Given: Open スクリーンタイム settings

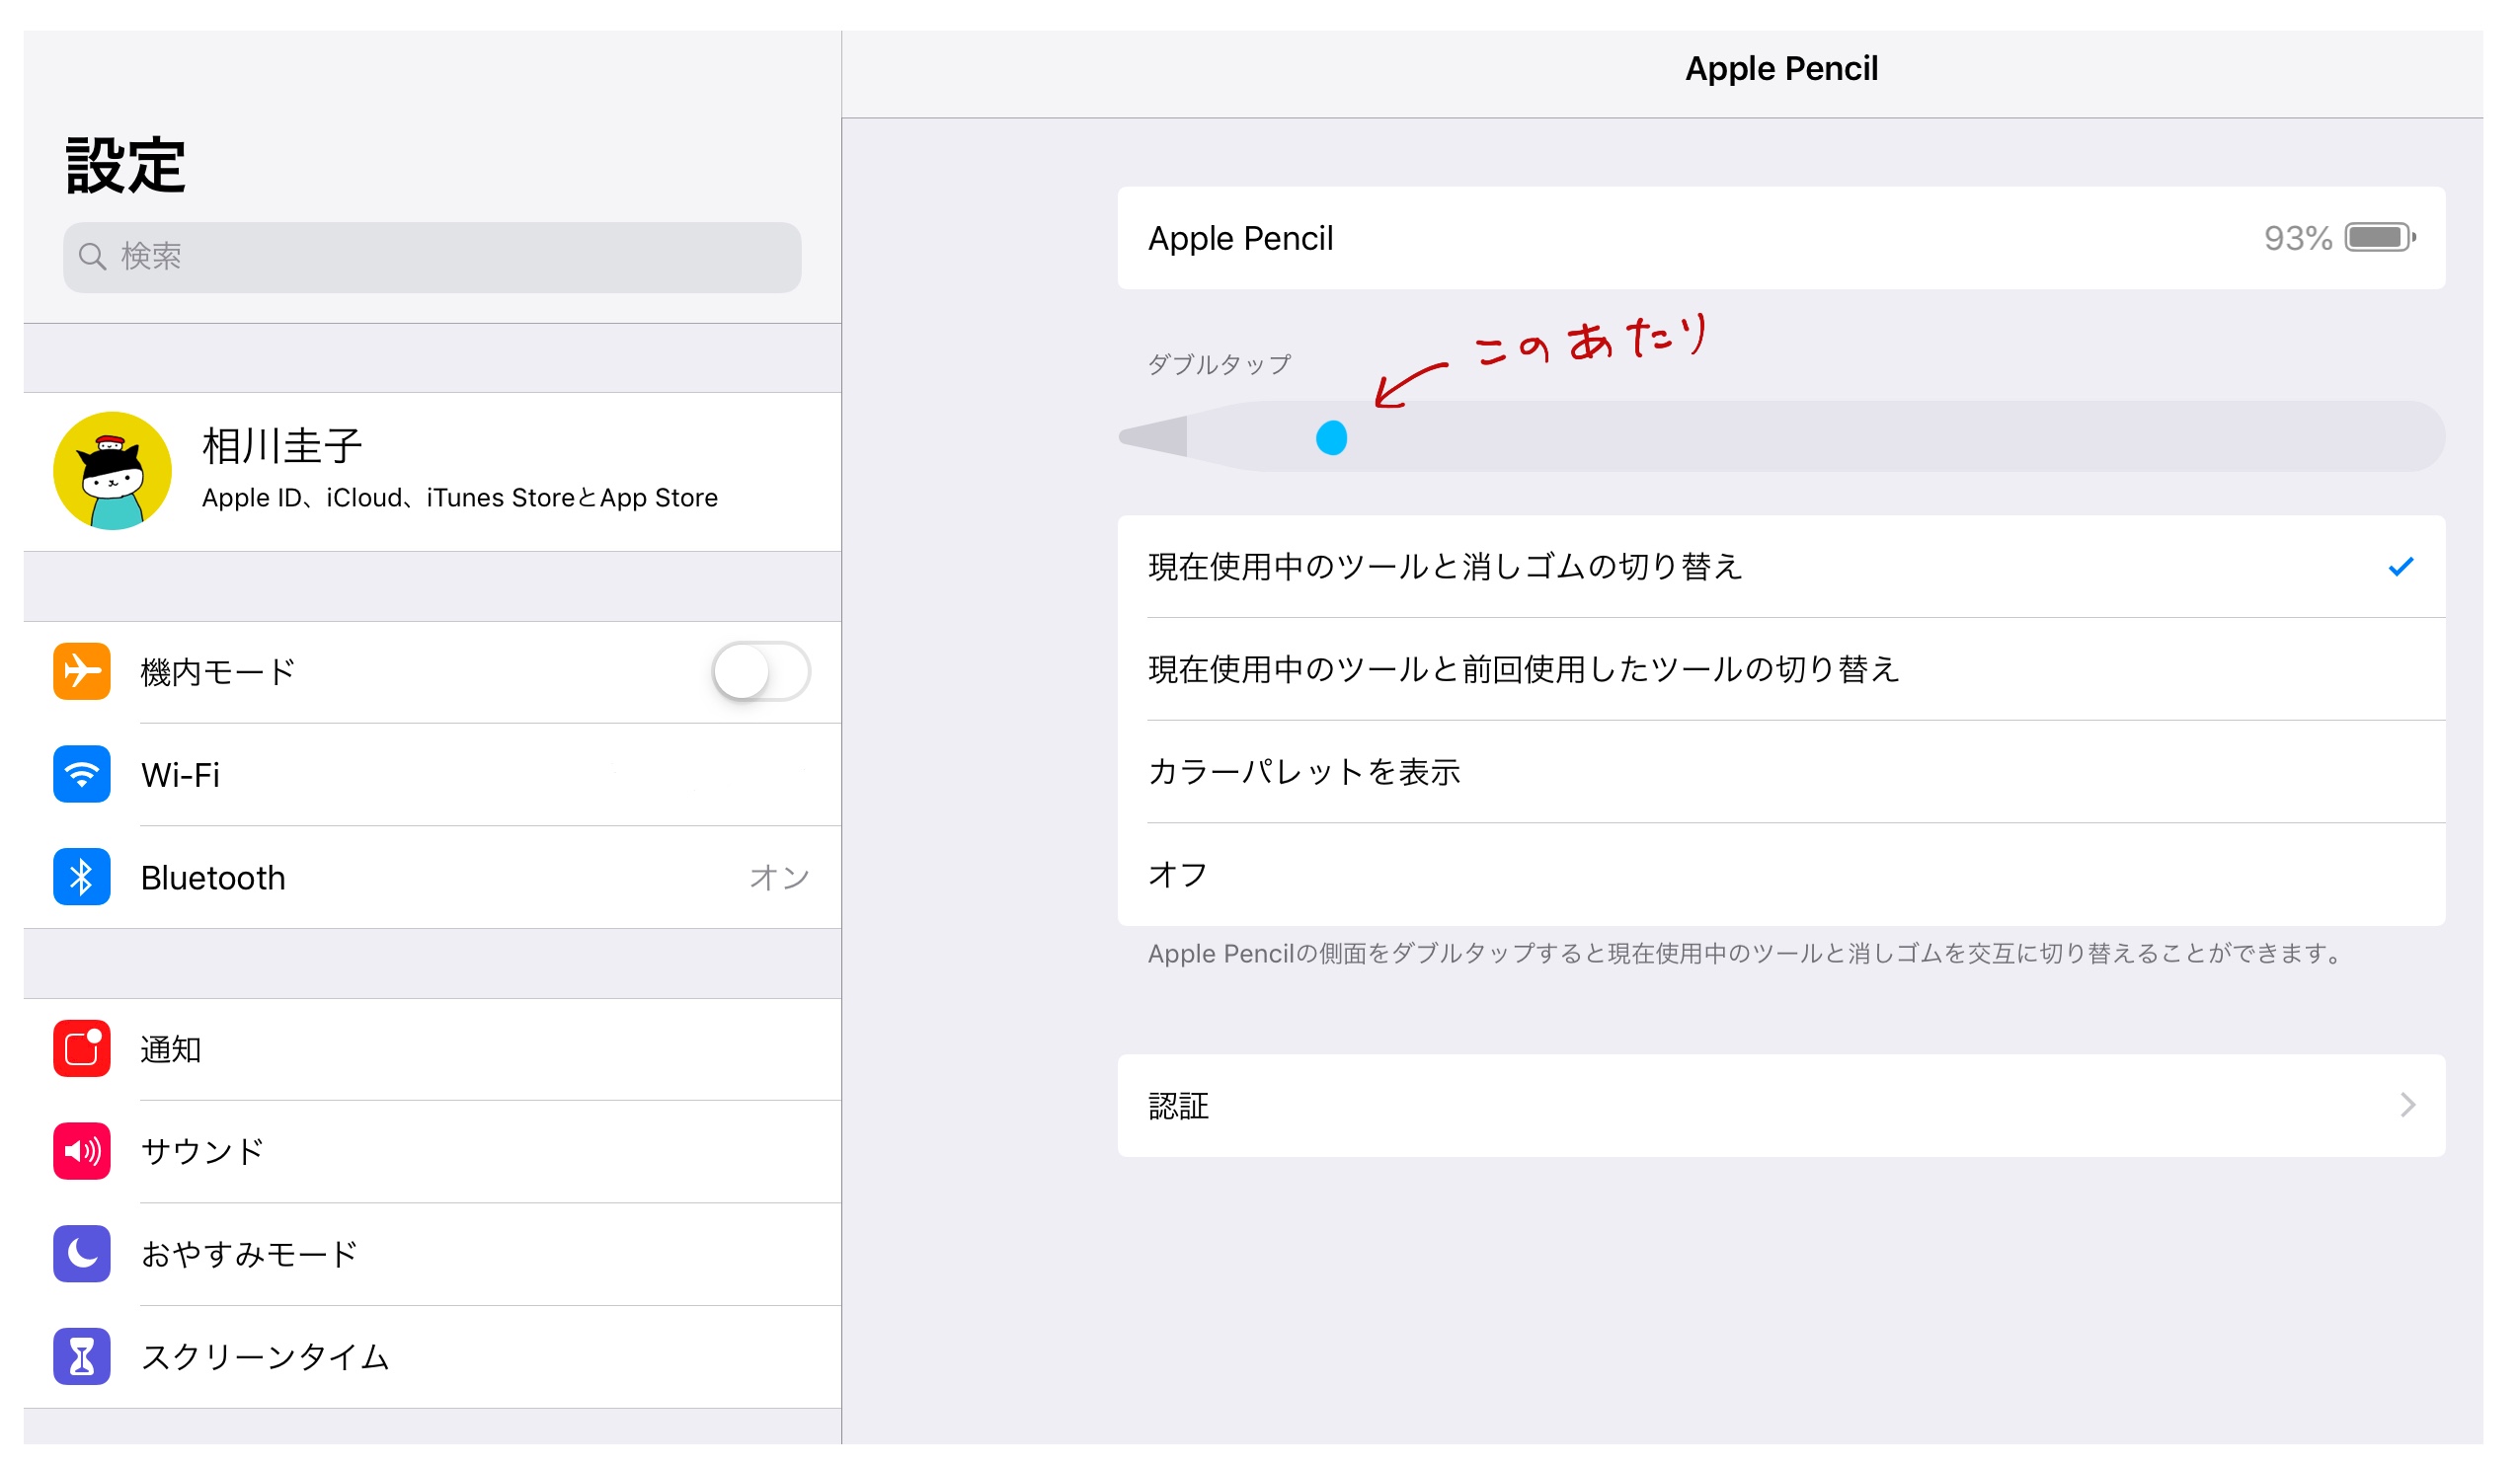Looking at the screenshot, I should (432, 1358).
